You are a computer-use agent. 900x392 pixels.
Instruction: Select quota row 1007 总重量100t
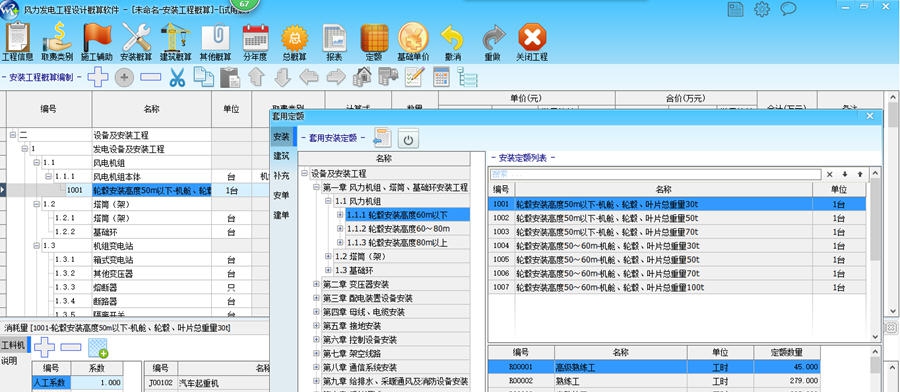pos(677,287)
